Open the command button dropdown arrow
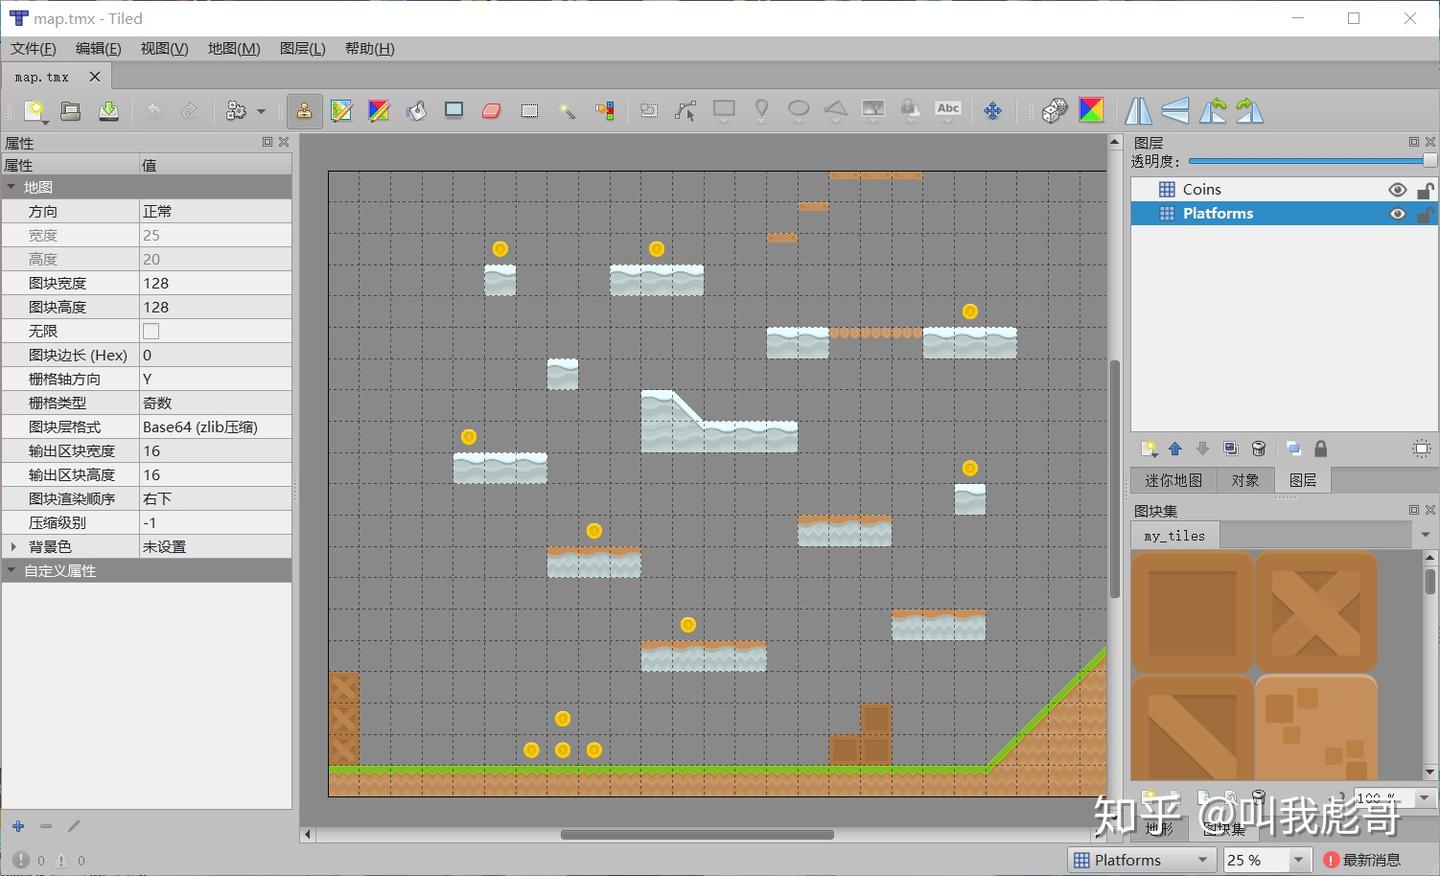Viewport: 1440px width, 876px height. [261, 111]
